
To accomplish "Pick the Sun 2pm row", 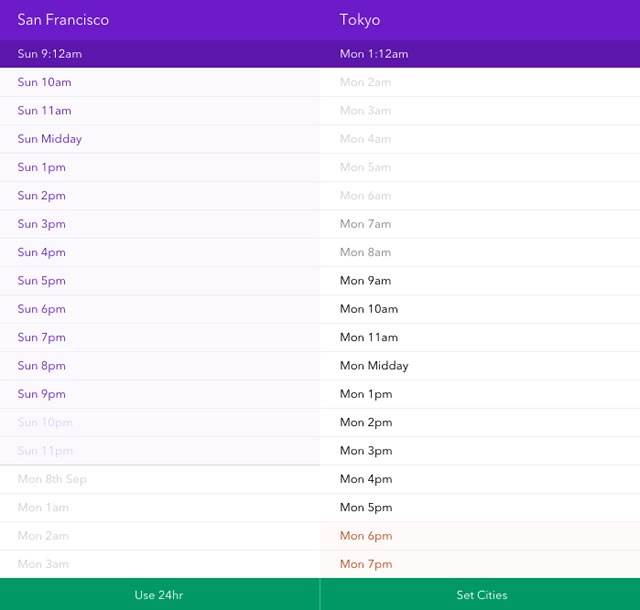I will point(160,196).
